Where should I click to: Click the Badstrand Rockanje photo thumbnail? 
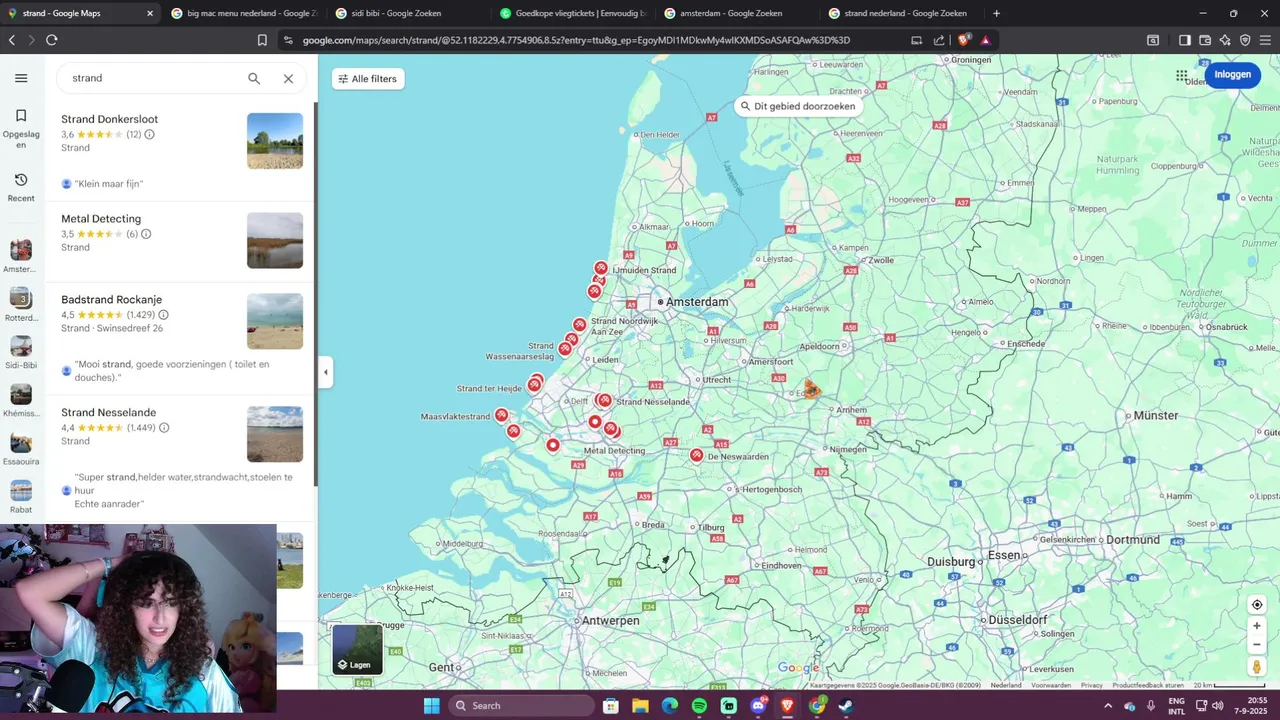pyautogui.click(x=275, y=321)
